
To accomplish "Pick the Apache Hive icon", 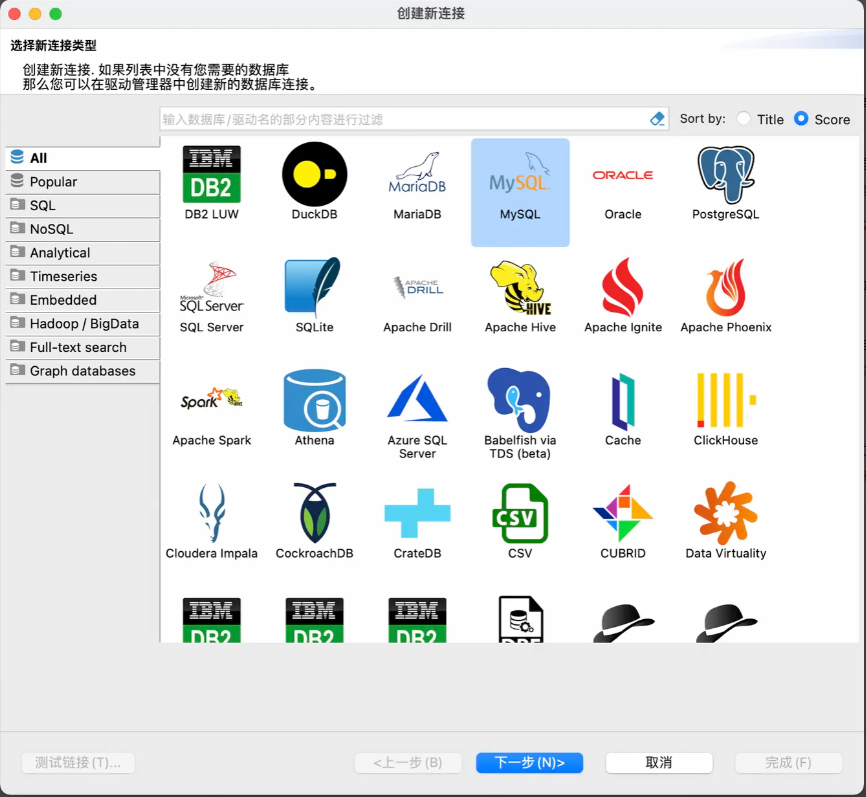I will (x=520, y=288).
